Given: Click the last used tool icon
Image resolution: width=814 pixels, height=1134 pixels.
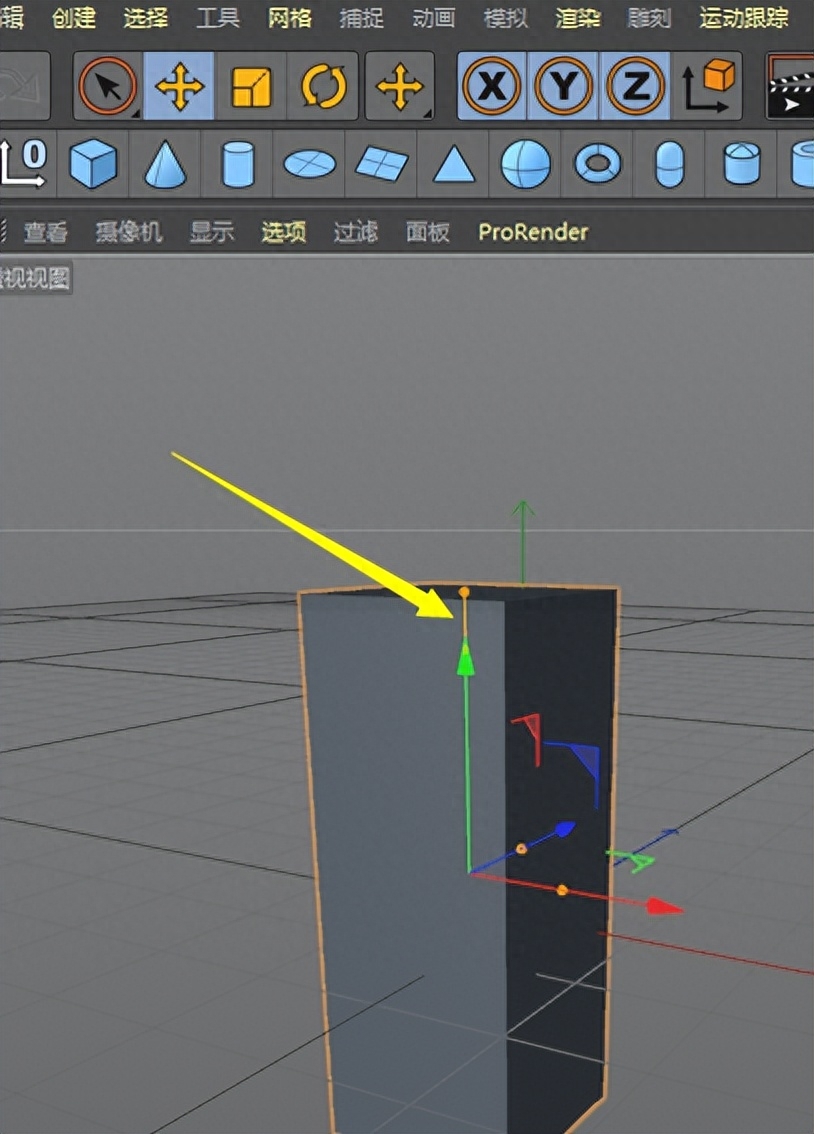Looking at the screenshot, I should (x=400, y=86).
